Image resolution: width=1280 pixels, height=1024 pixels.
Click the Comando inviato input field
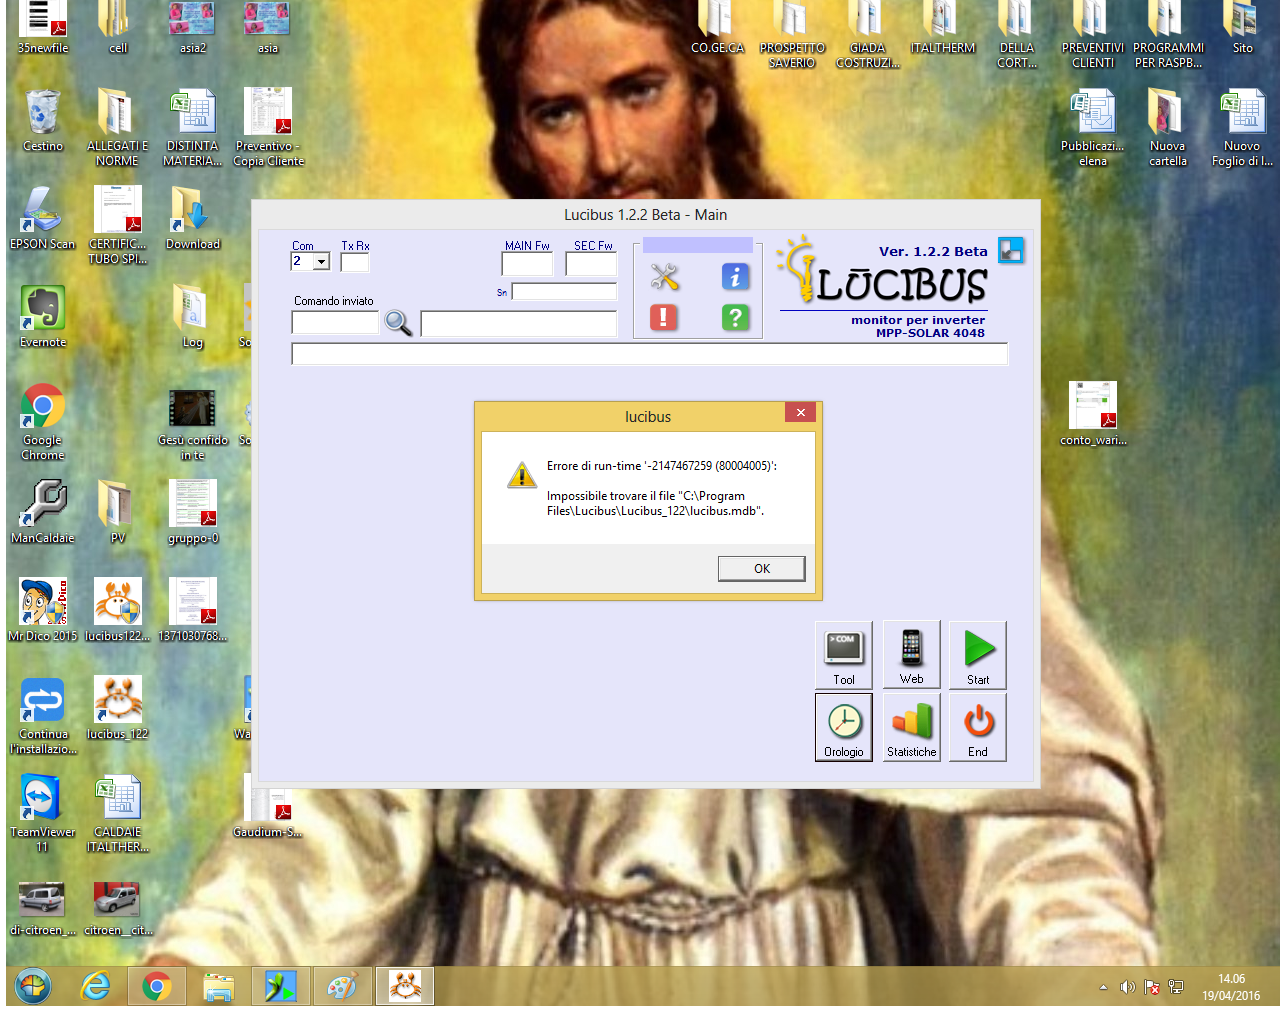tap(335, 322)
